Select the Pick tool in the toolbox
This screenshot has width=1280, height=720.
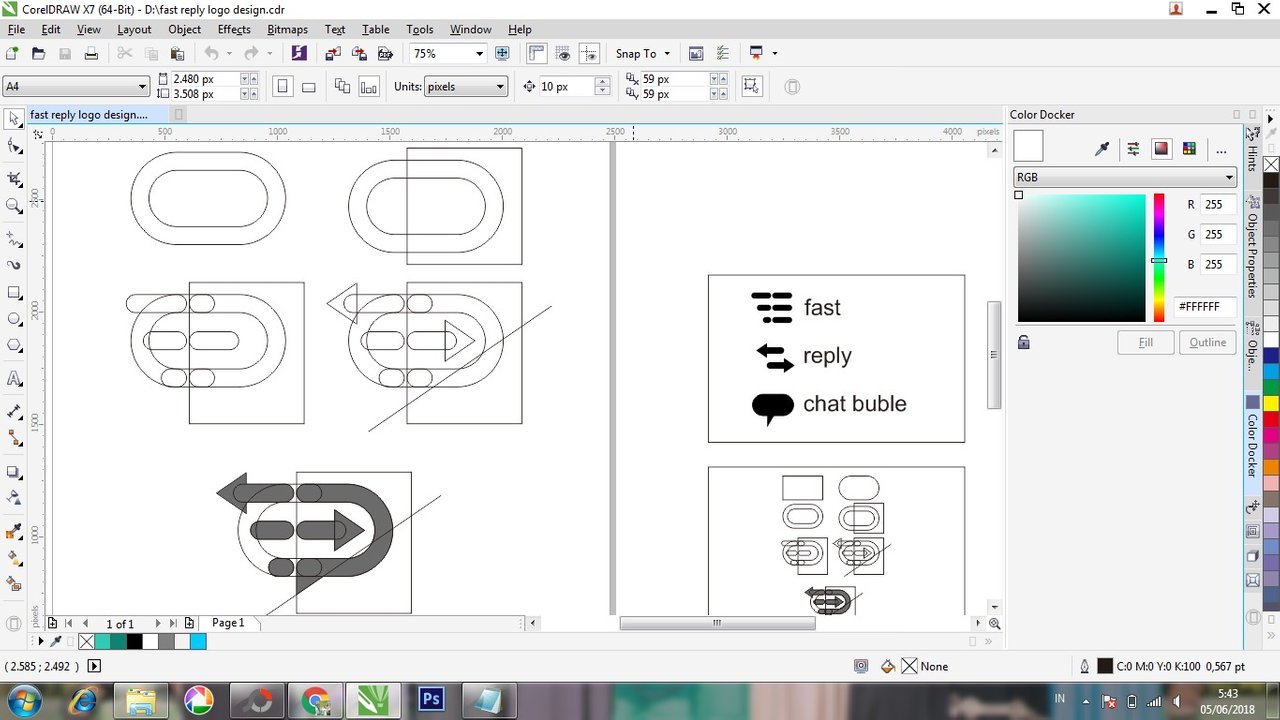point(14,119)
